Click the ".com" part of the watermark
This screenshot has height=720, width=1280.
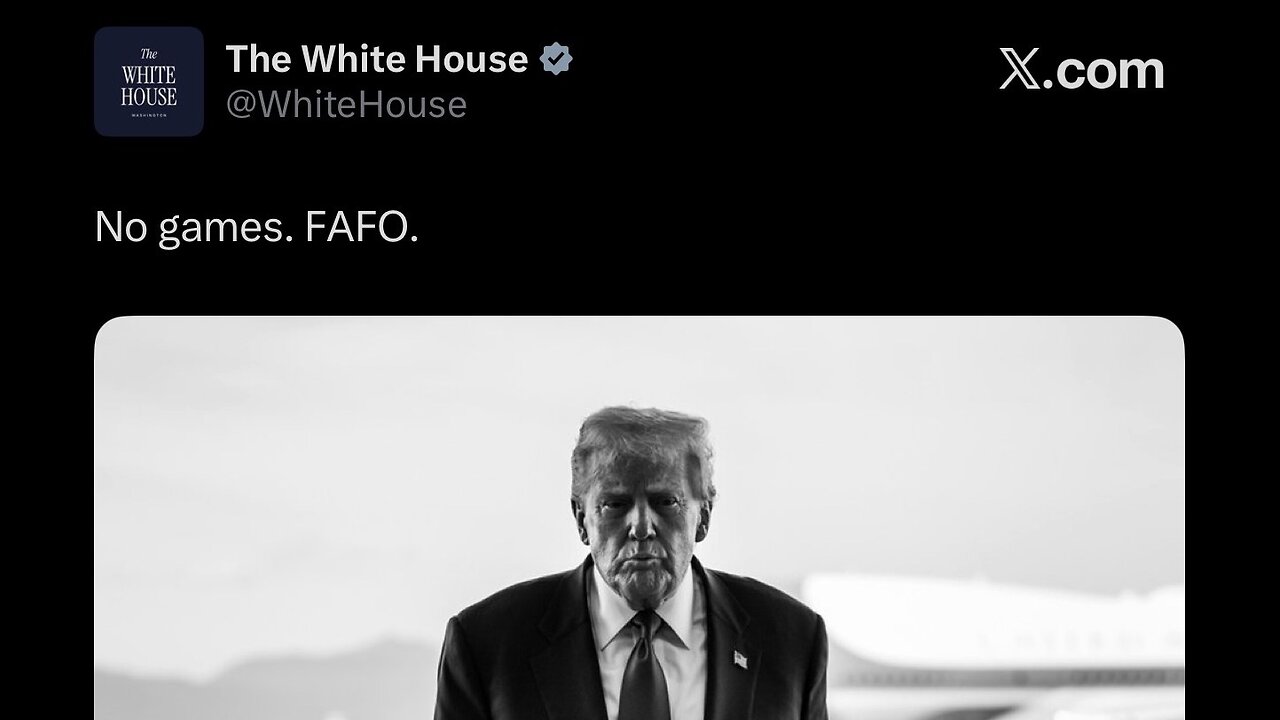click(1104, 71)
